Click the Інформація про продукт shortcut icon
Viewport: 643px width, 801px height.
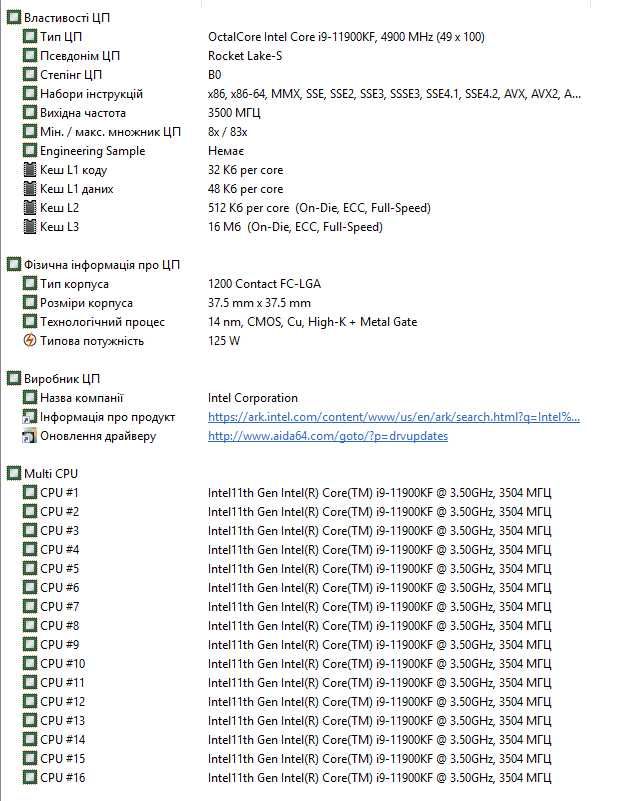coord(30,417)
